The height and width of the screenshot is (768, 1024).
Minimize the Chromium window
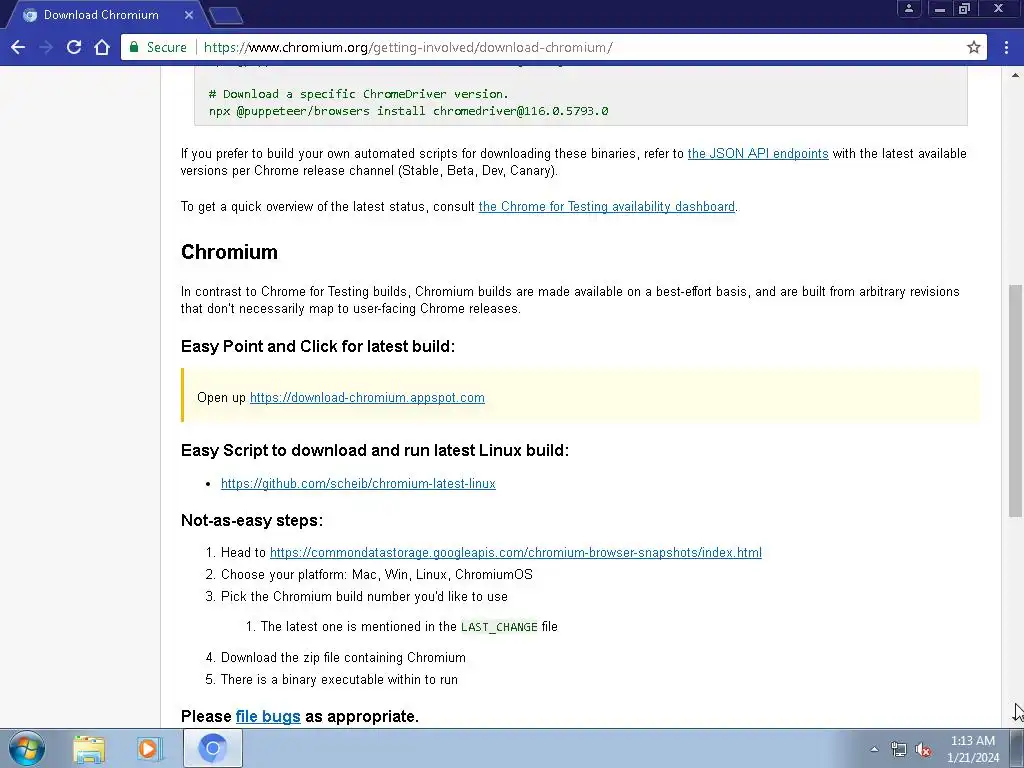click(x=940, y=8)
